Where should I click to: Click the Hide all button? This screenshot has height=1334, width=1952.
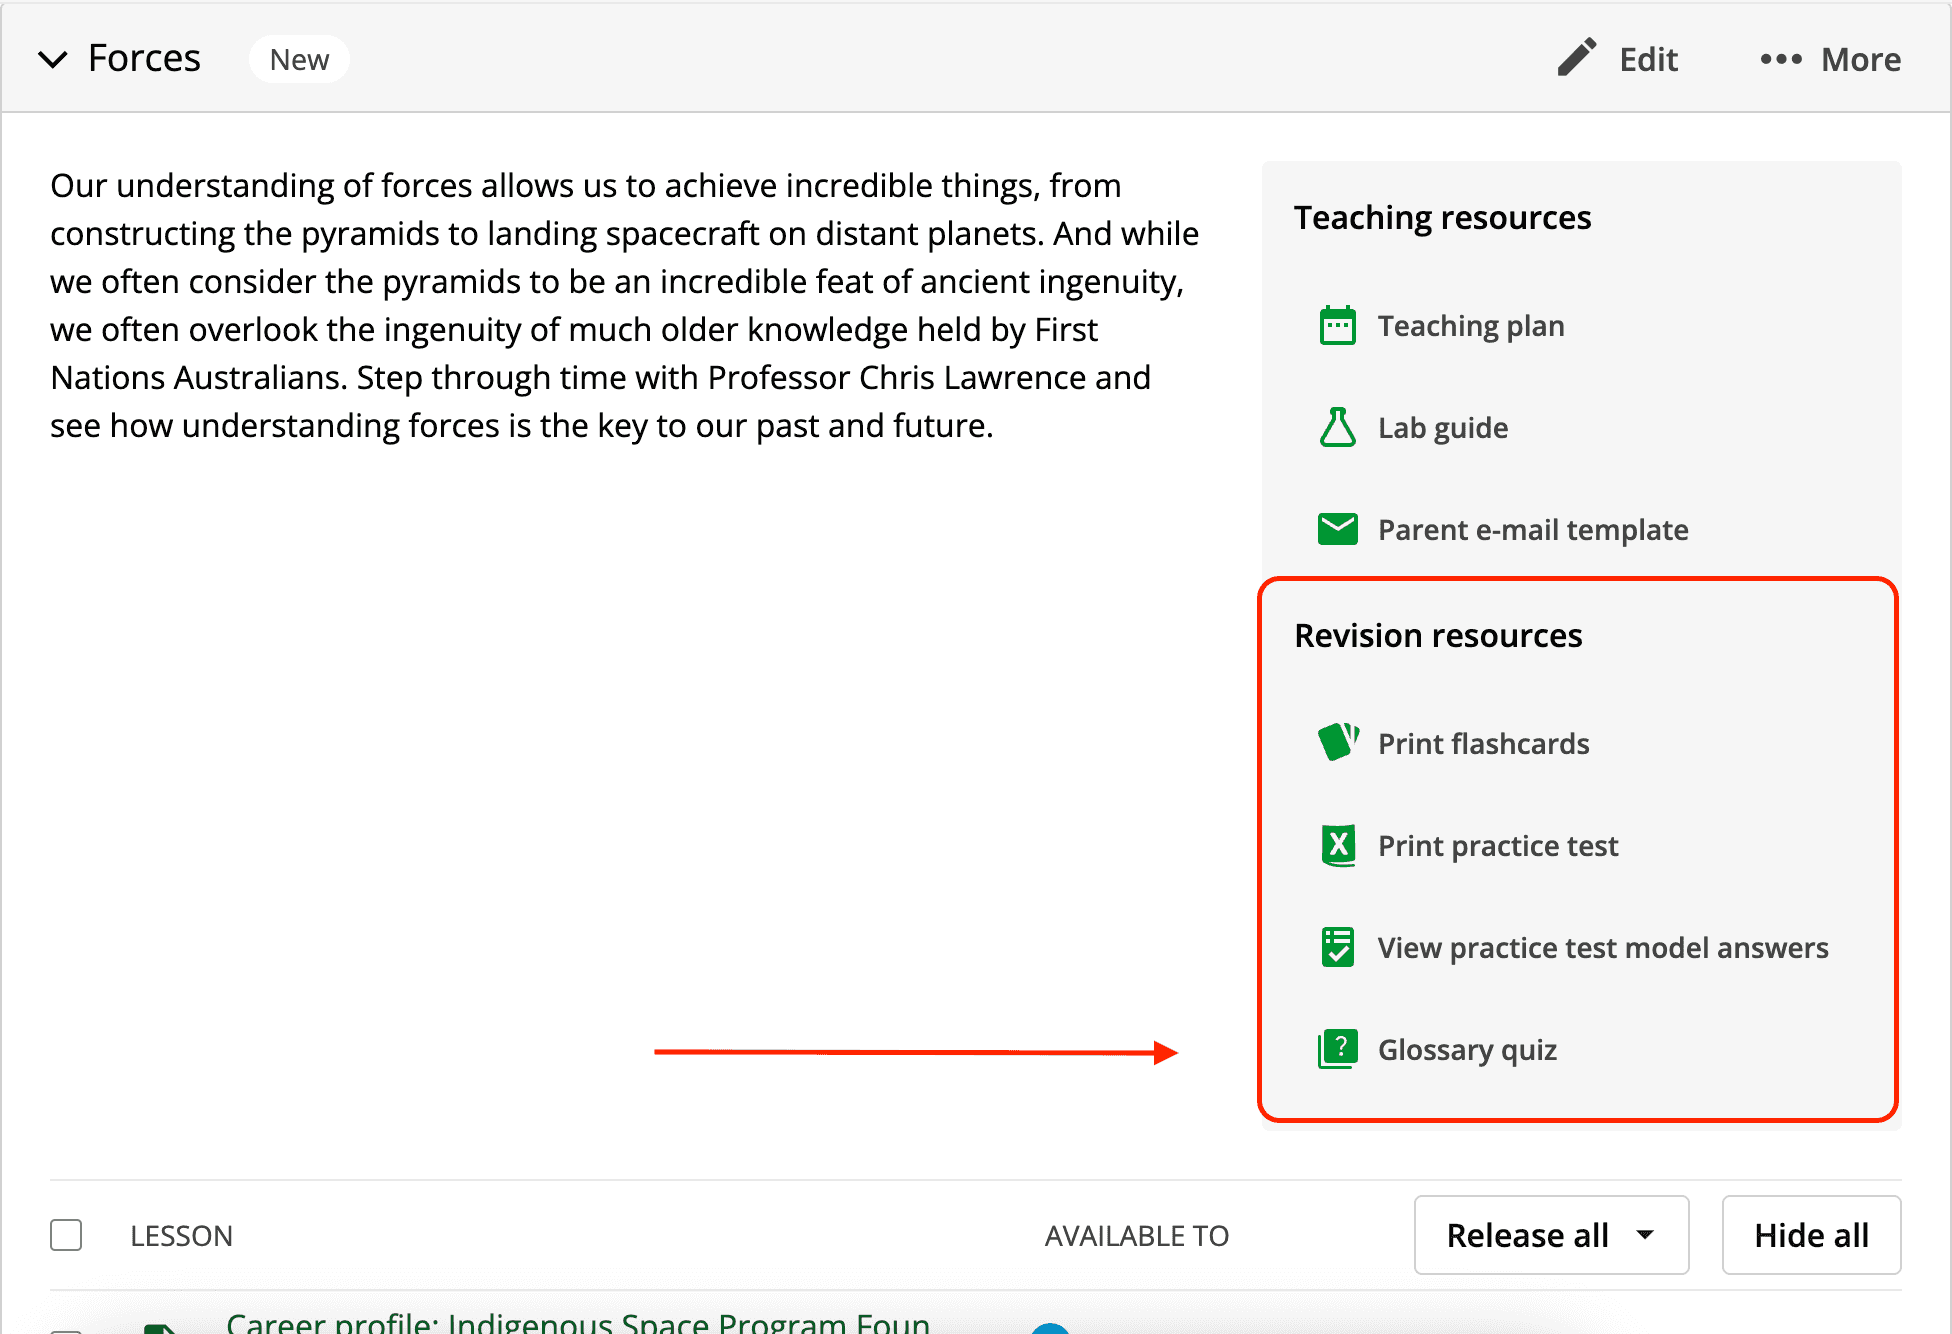tap(1811, 1235)
